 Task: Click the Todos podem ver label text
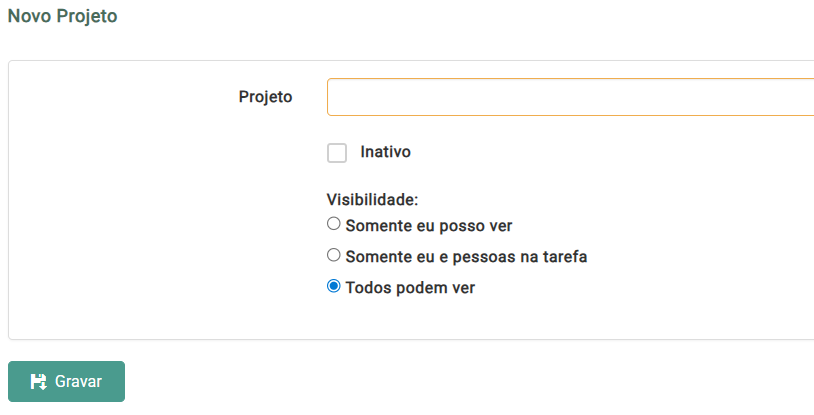click(x=410, y=288)
